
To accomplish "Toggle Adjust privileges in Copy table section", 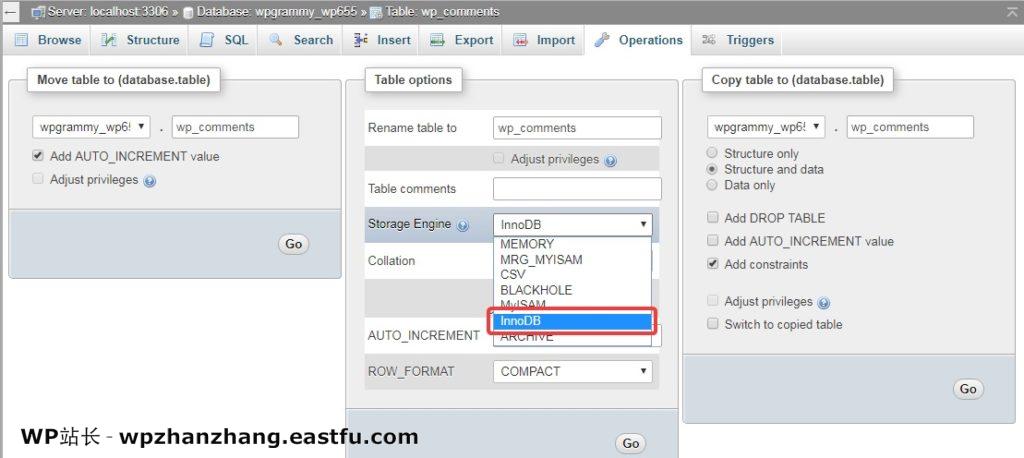I will click(x=712, y=301).
